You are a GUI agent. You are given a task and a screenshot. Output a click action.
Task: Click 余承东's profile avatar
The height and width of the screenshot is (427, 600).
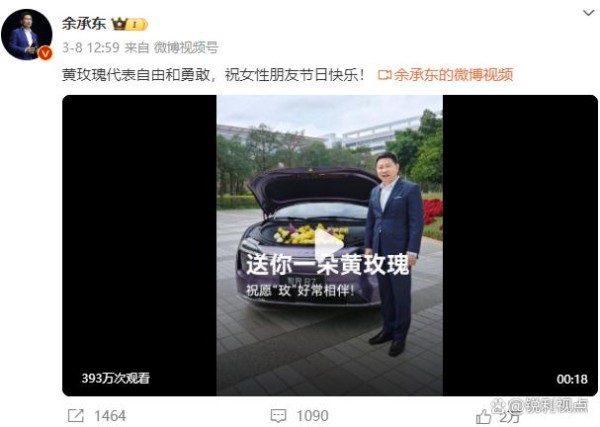point(26,35)
